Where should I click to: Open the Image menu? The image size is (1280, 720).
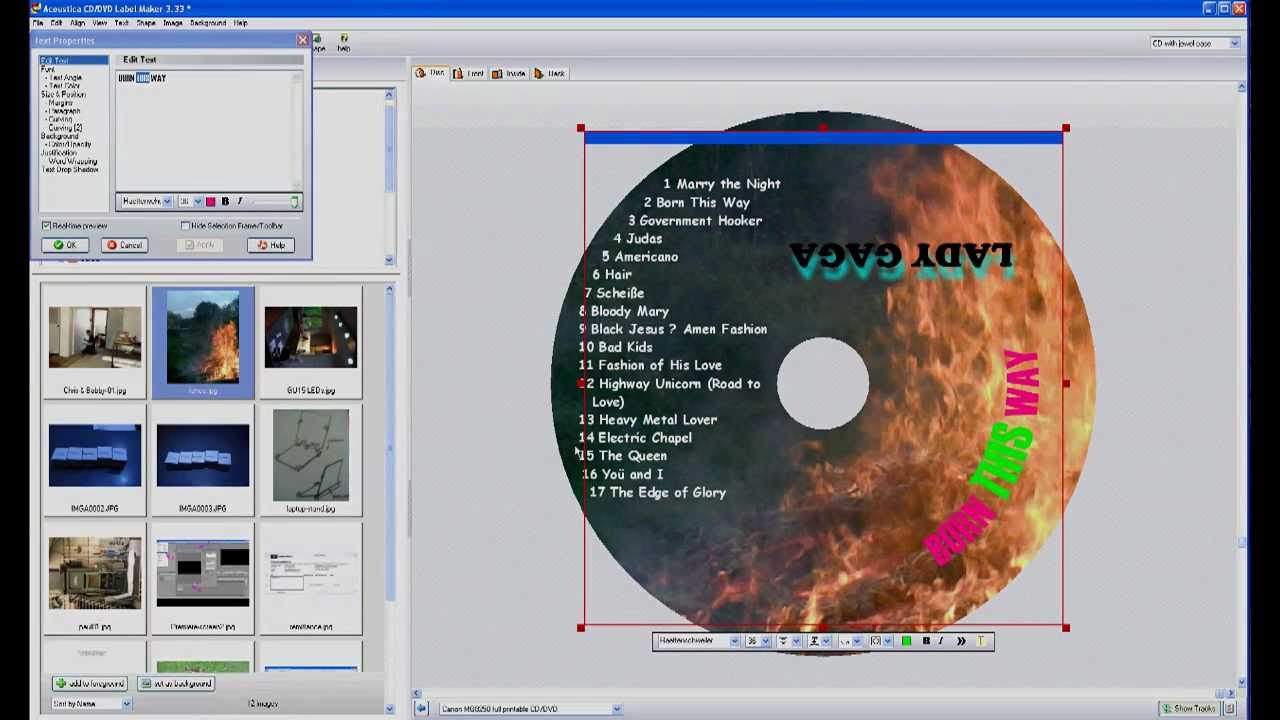173,22
